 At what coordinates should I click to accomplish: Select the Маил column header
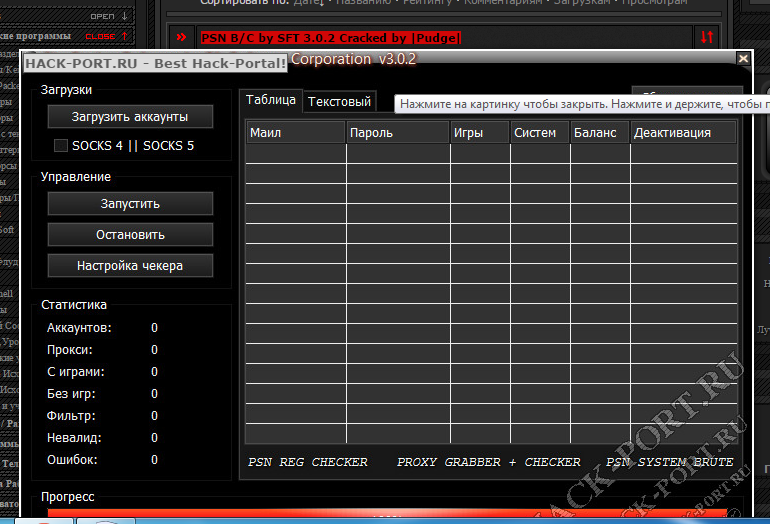click(x=296, y=133)
